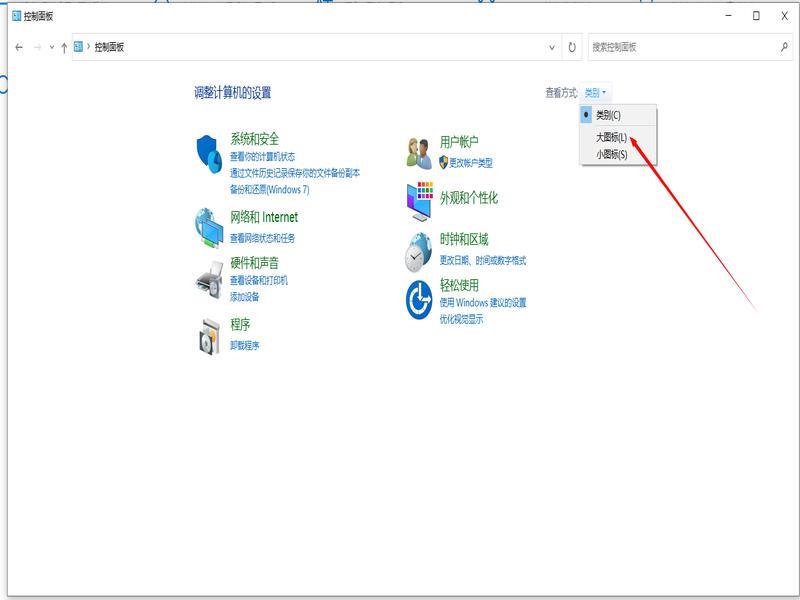Click the 轻松使用 accessibility icon
Image resolution: width=800 pixels, height=600 pixels.
(419, 300)
